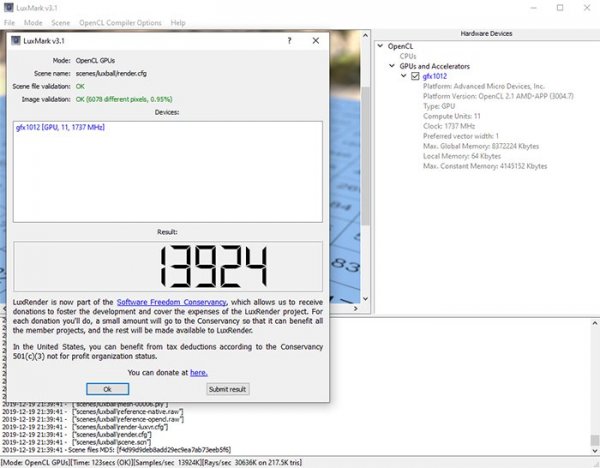Click 'Platform: Advanced Micro Devices' row
This screenshot has height=468, width=600.
pyautogui.click(x=484, y=86)
